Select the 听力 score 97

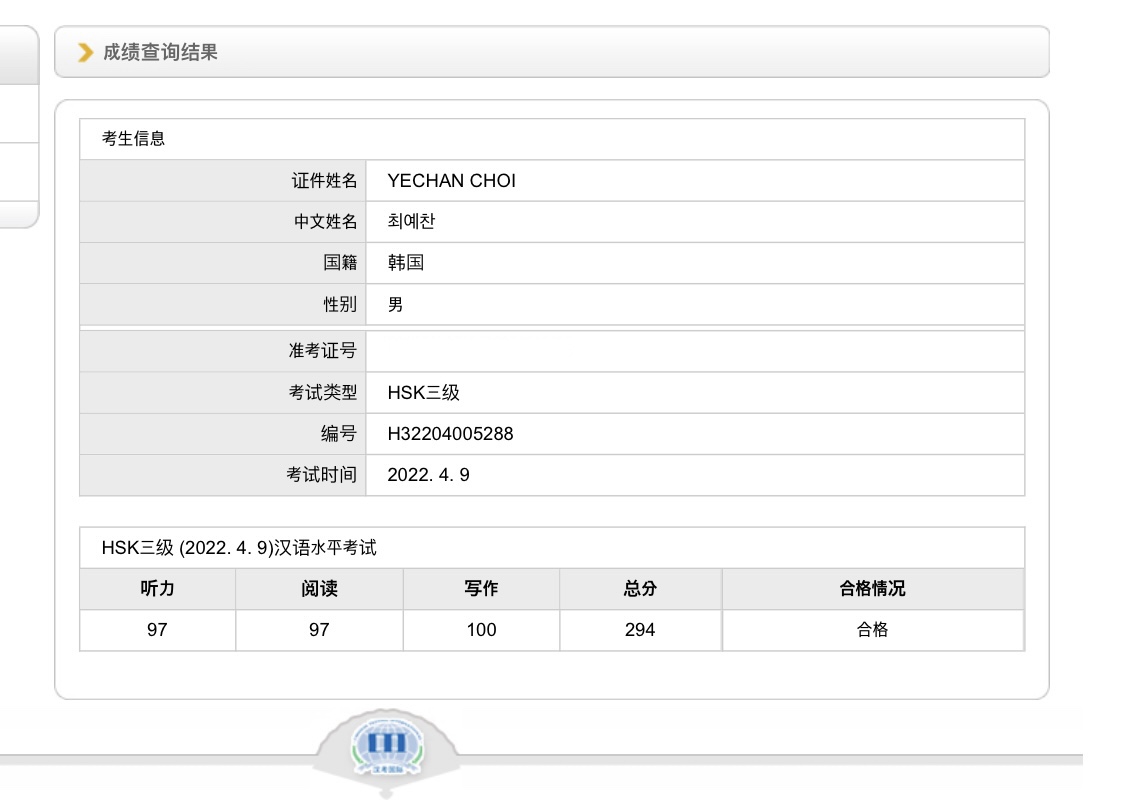tap(158, 630)
